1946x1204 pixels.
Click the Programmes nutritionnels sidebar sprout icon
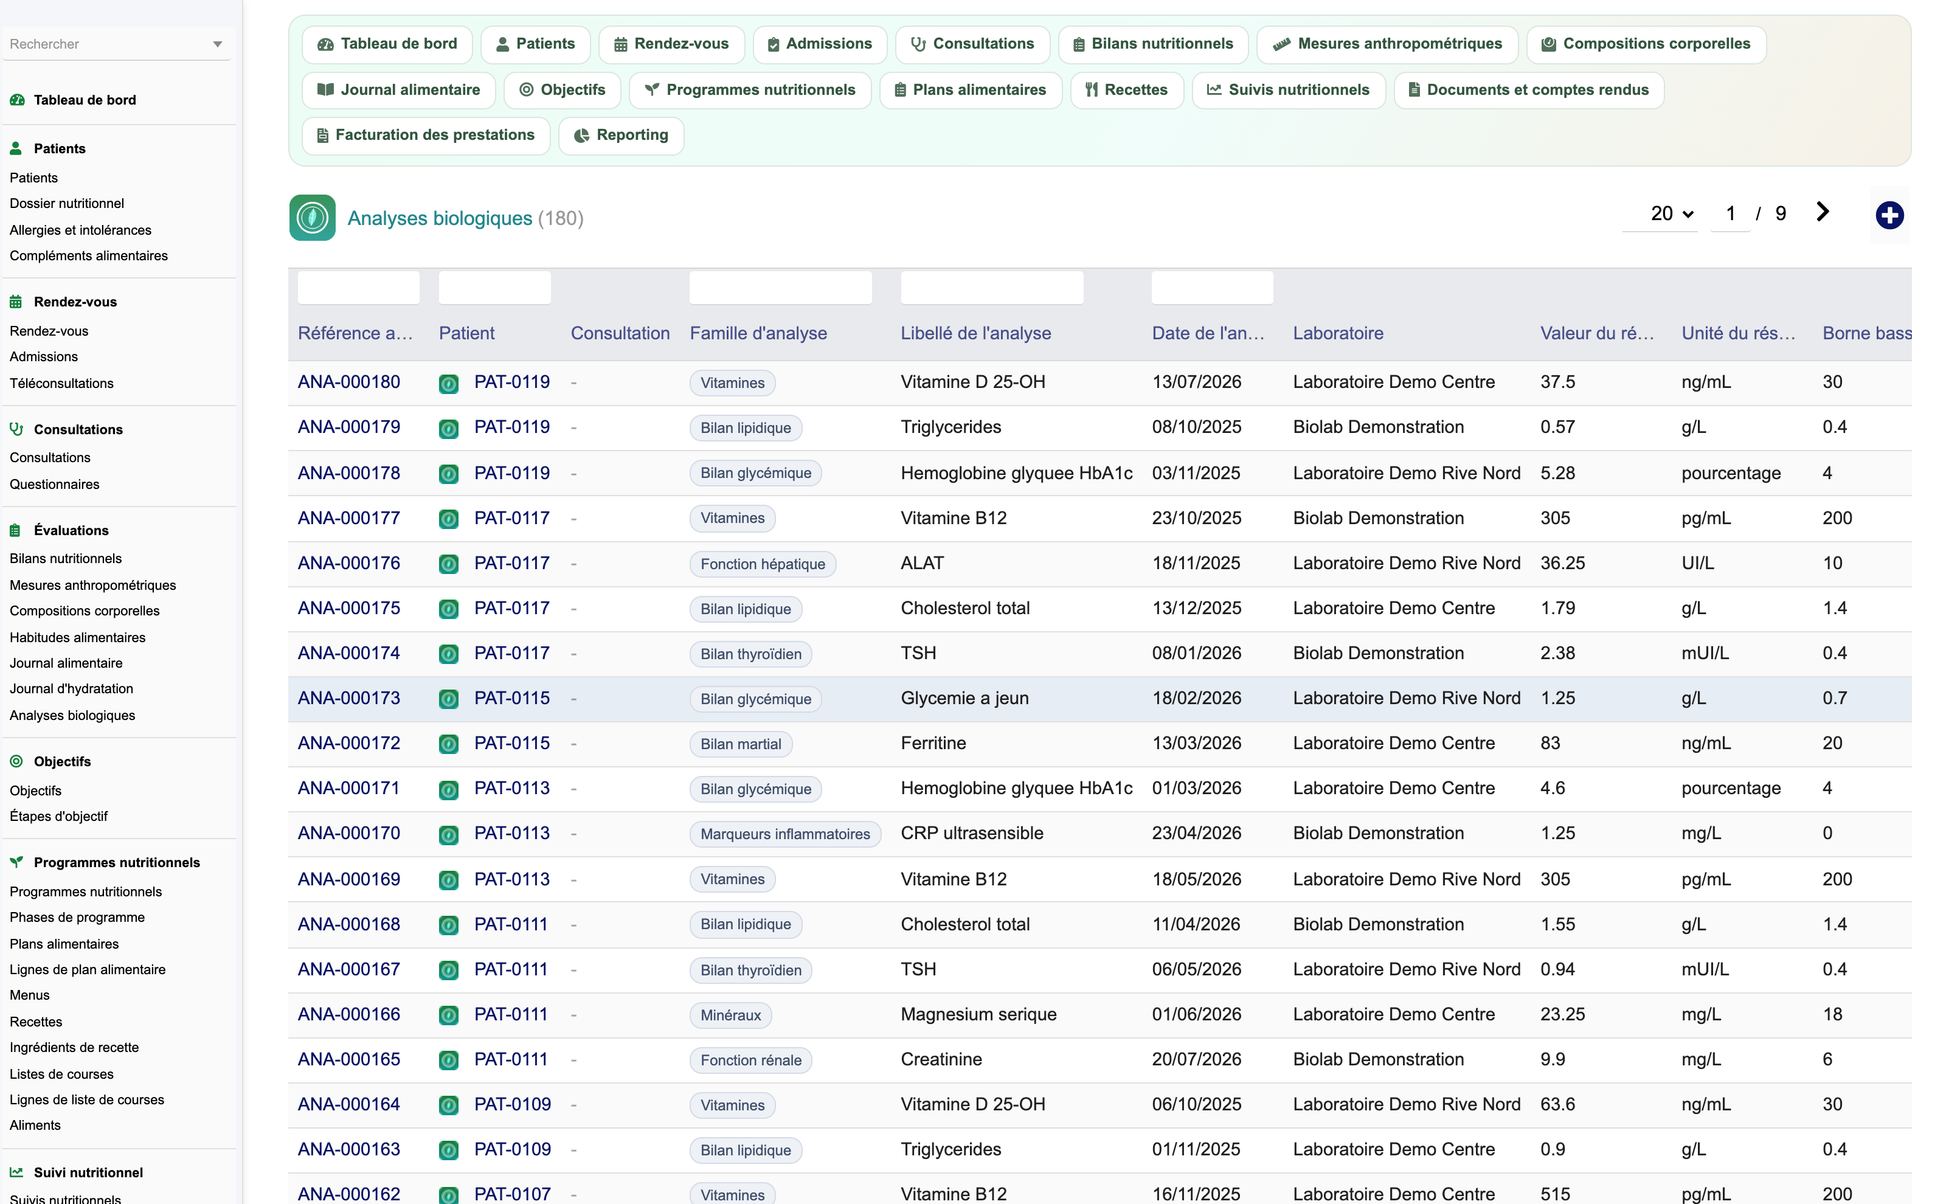coord(16,862)
